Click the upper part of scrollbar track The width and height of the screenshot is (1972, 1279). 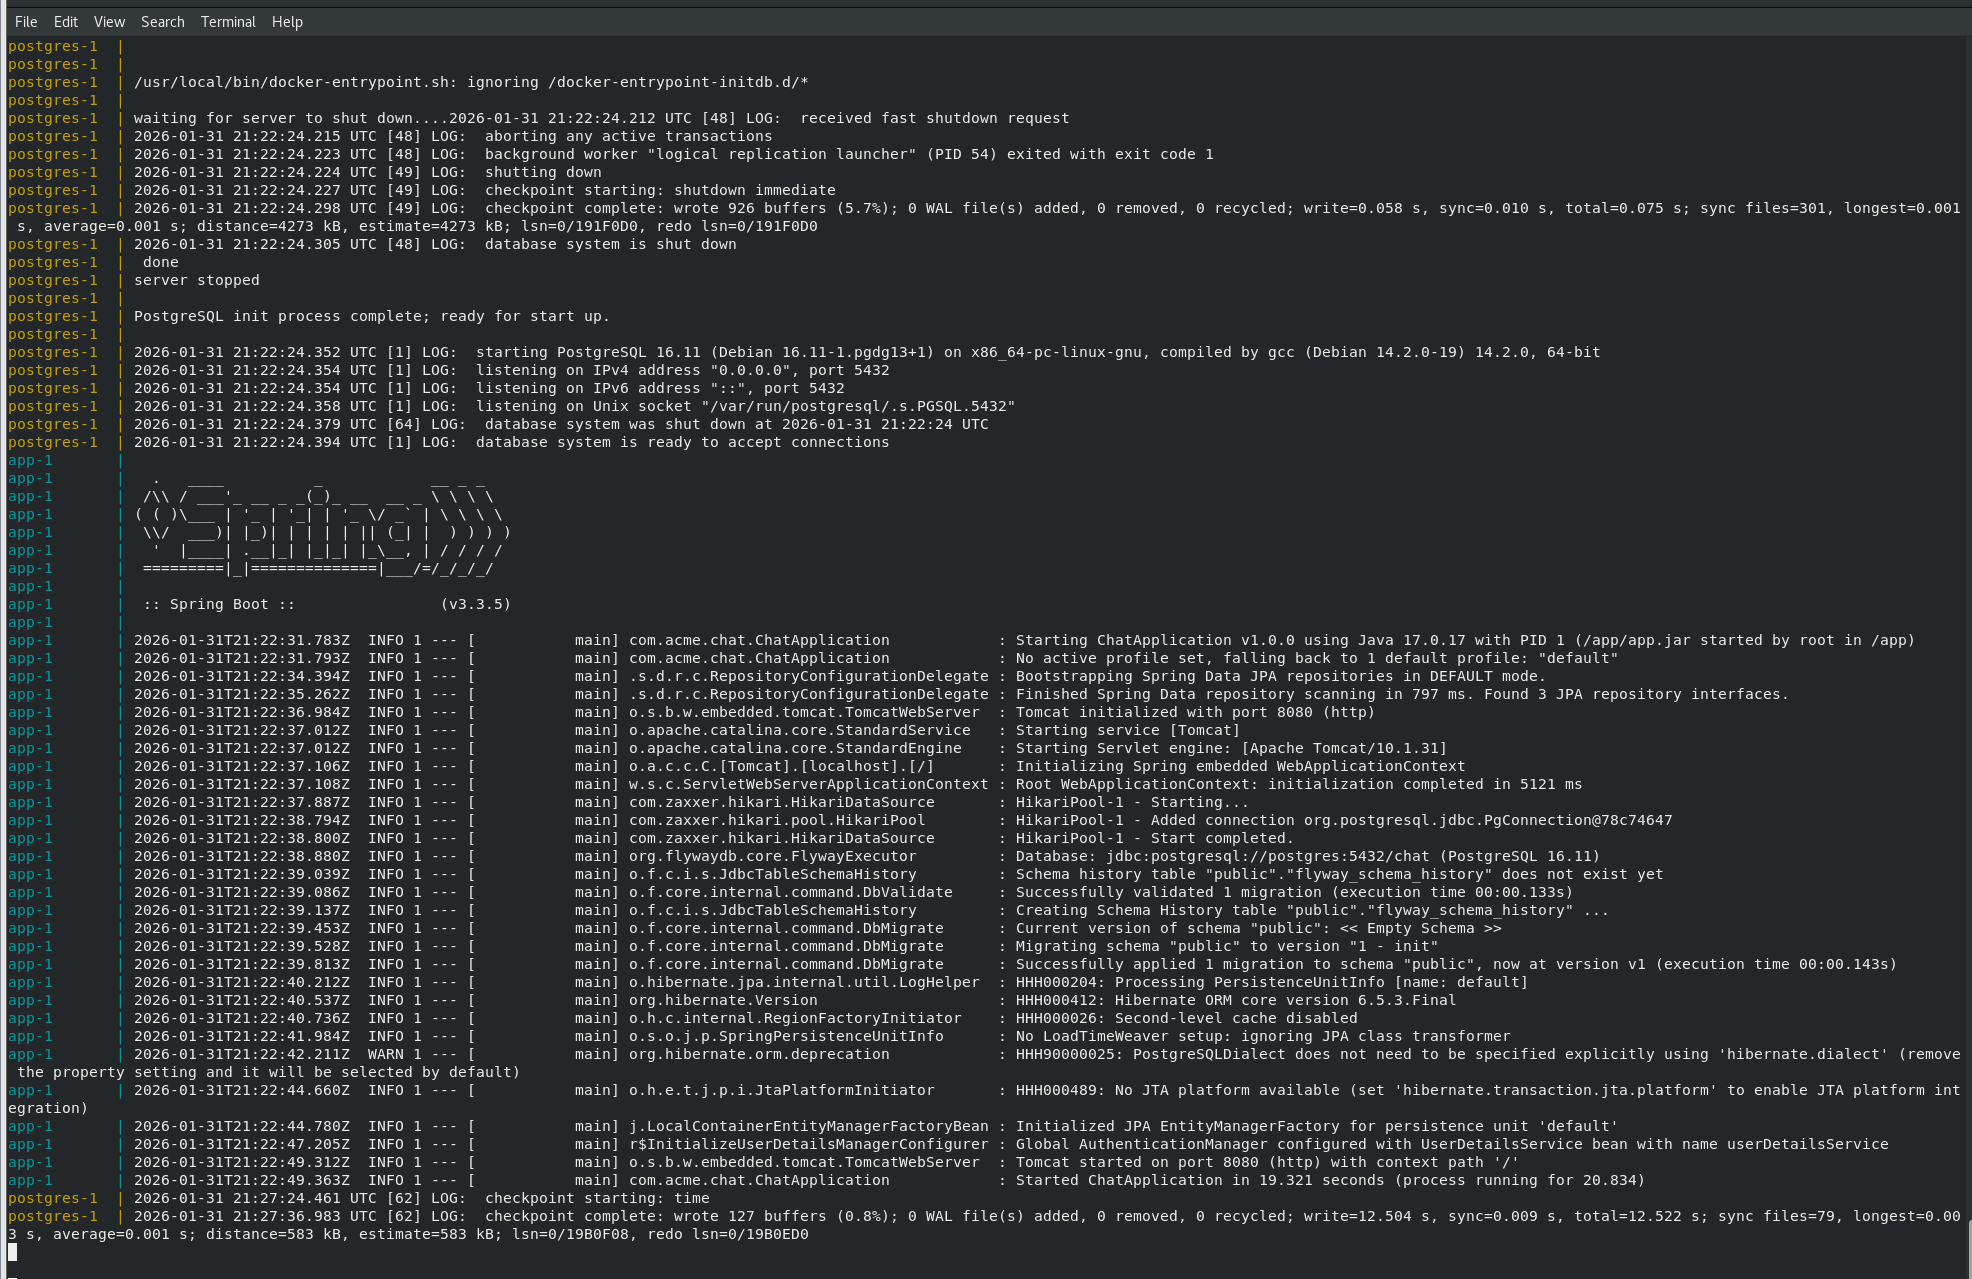[1967, 300]
